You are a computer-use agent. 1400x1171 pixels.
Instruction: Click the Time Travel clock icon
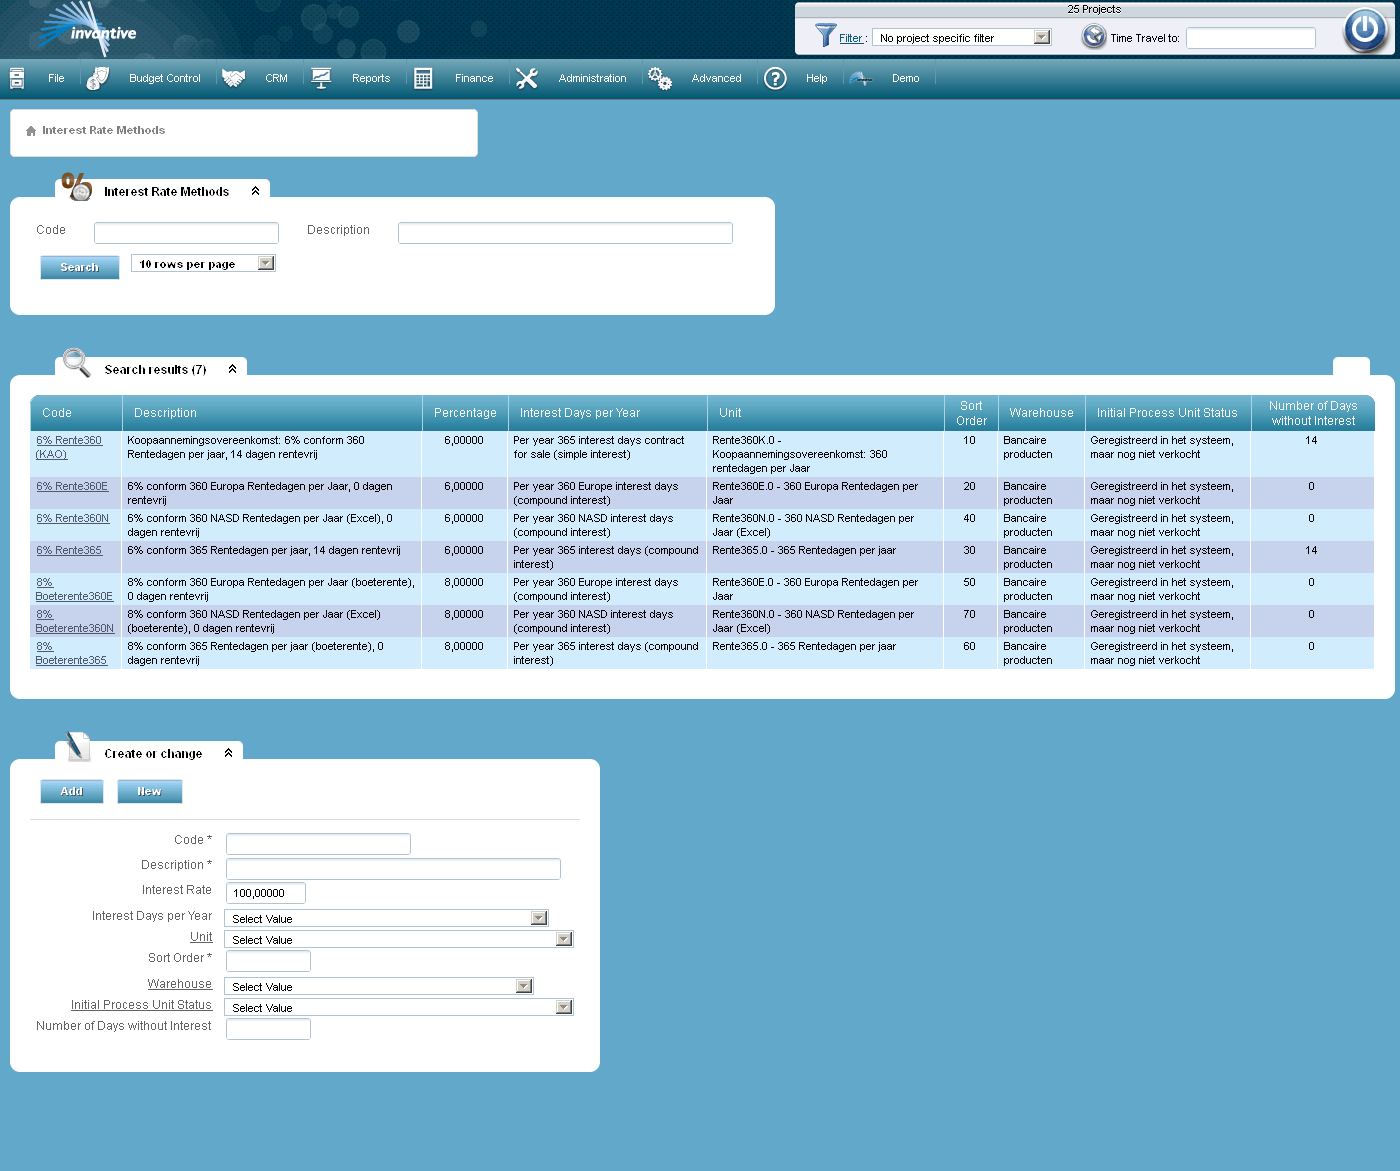[1094, 37]
